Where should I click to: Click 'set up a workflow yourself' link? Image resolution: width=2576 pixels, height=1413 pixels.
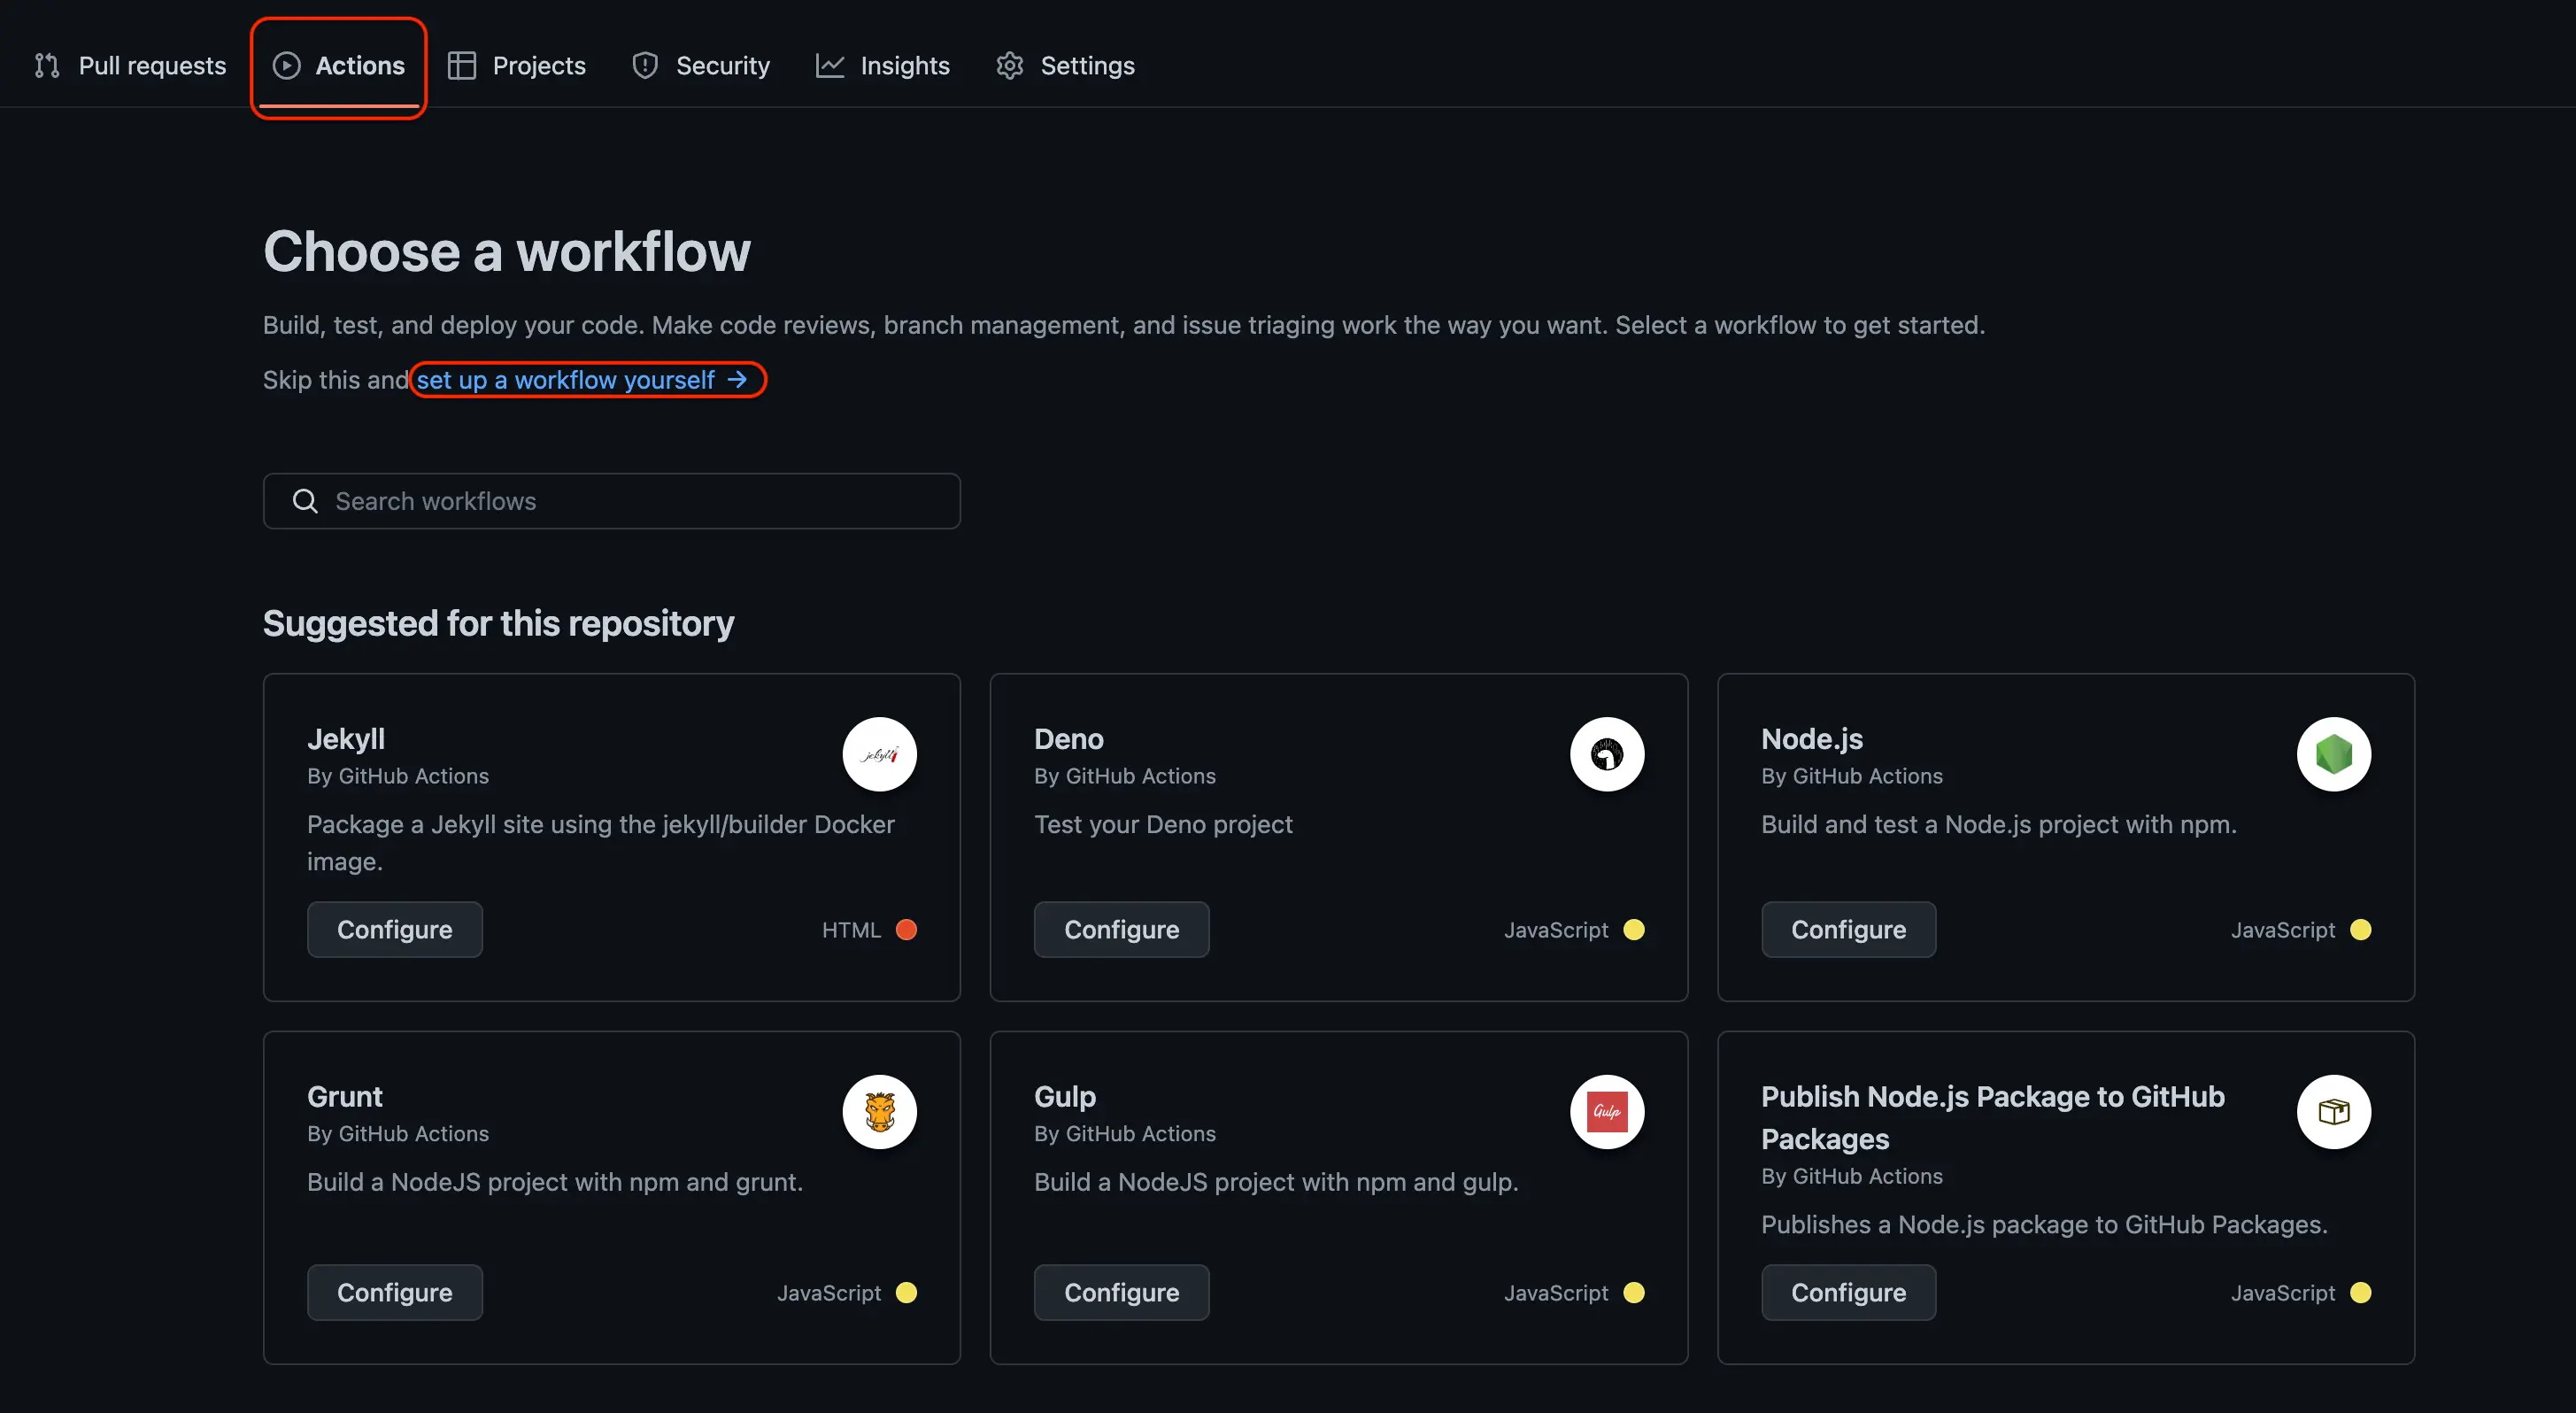click(x=581, y=380)
